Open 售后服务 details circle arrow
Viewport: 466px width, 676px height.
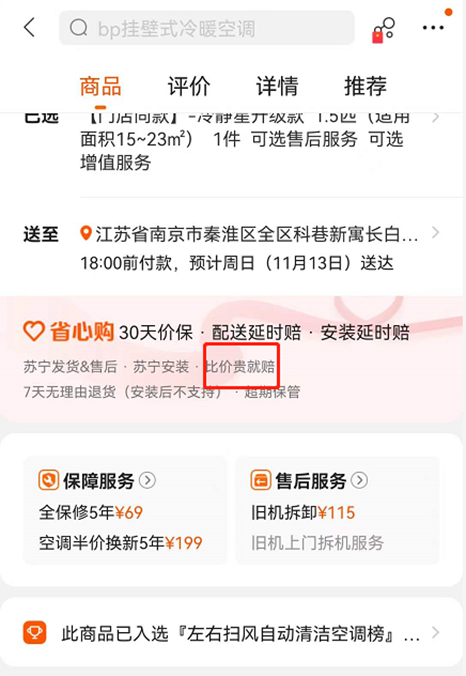(x=360, y=480)
